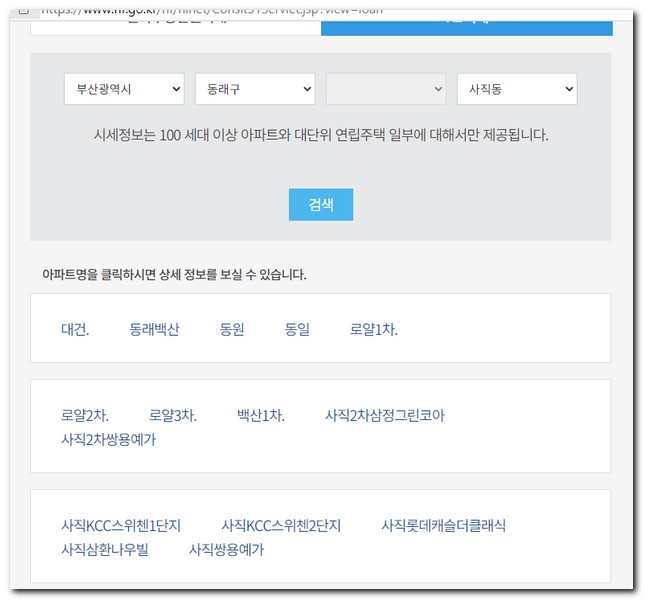Screen dimensions: 645x600
Task: Expand the 동래구 district dropdown
Action: coord(255,89)
